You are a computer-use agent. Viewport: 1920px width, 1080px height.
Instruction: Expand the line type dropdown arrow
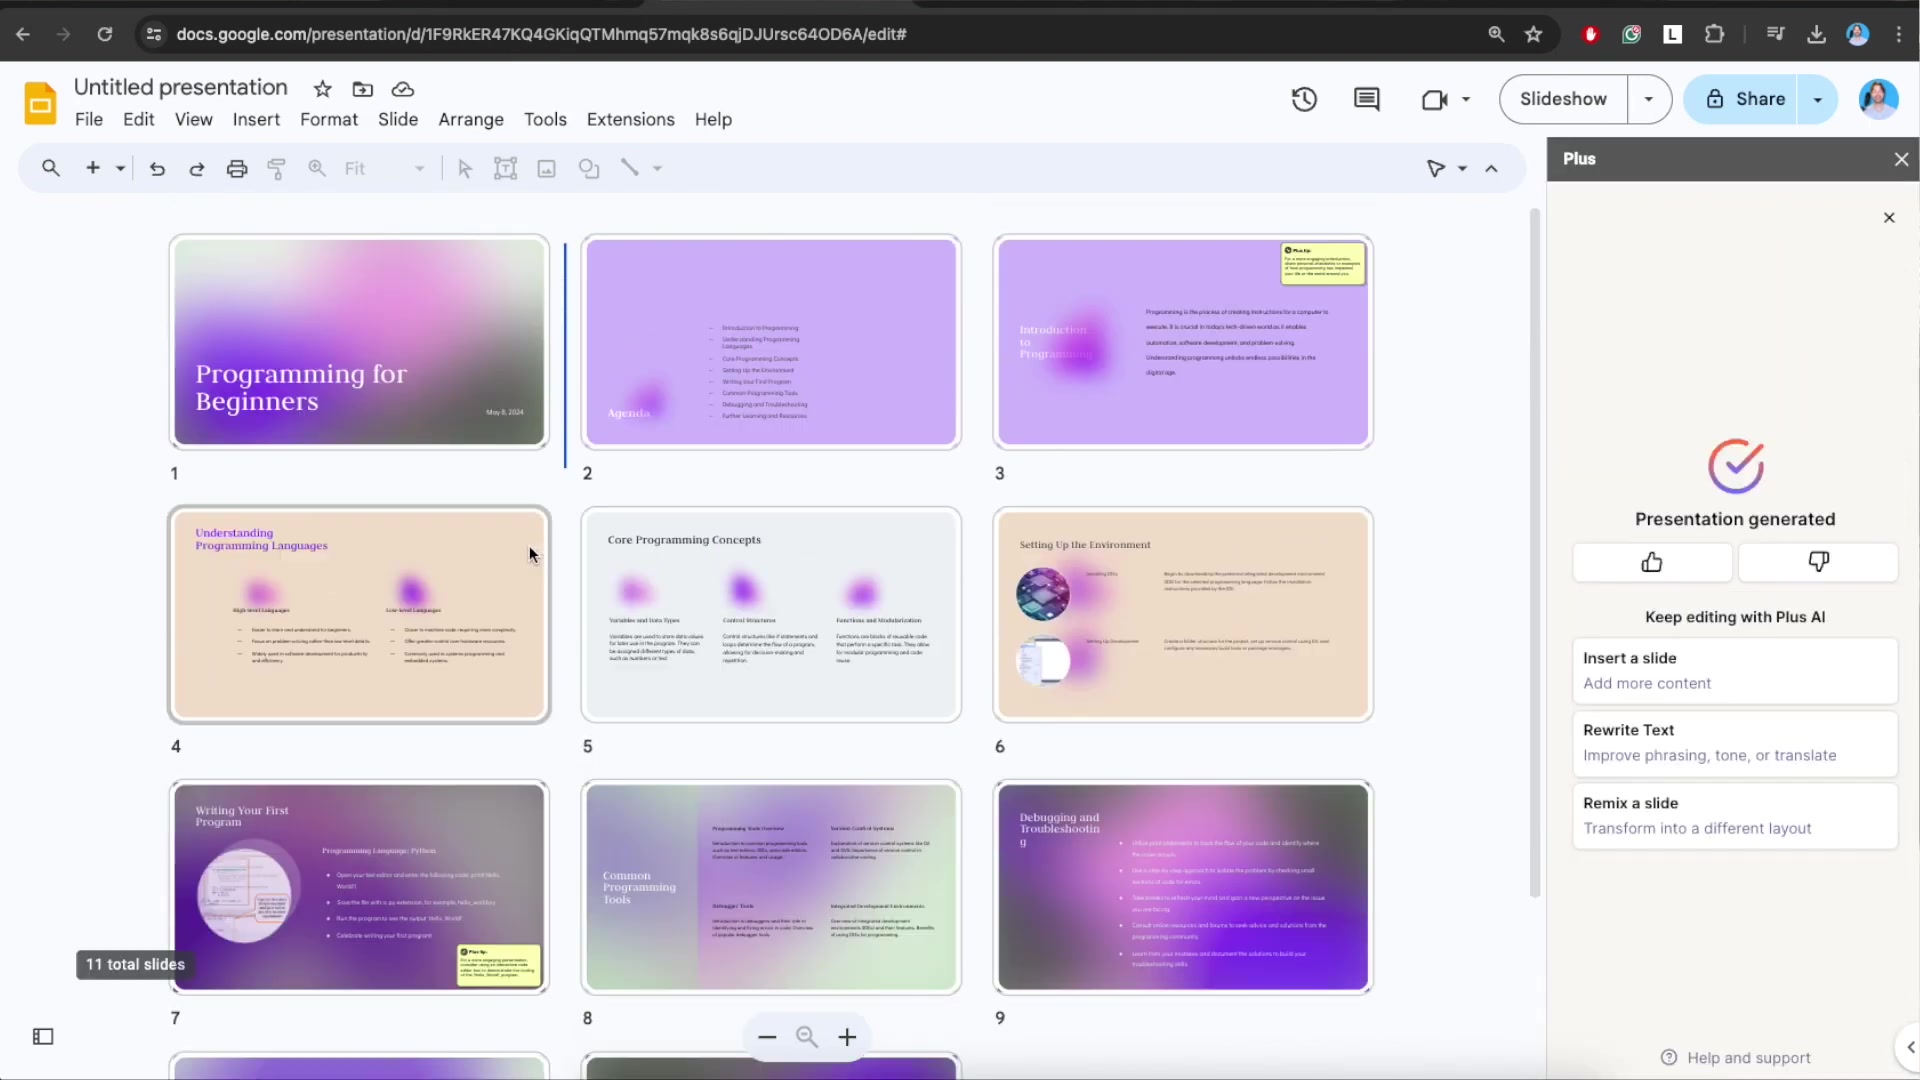pyautogui.click(x=657, y=168)
